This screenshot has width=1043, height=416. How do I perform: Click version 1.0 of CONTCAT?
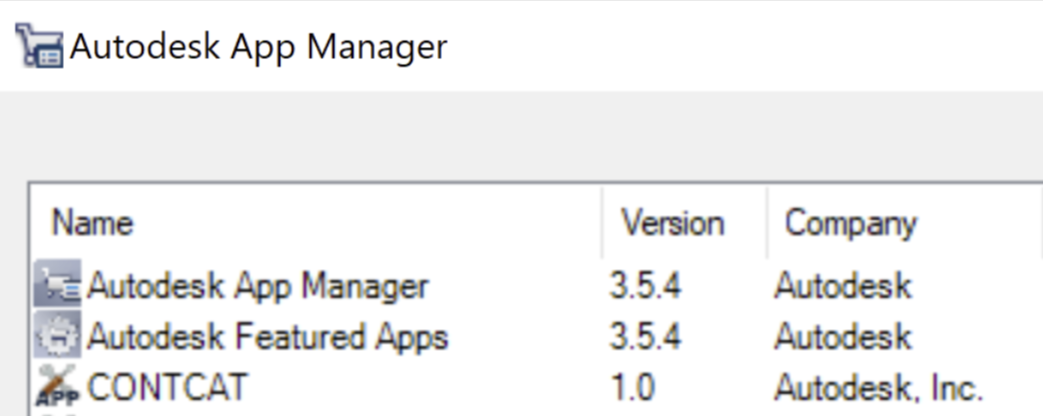[632, 387]
